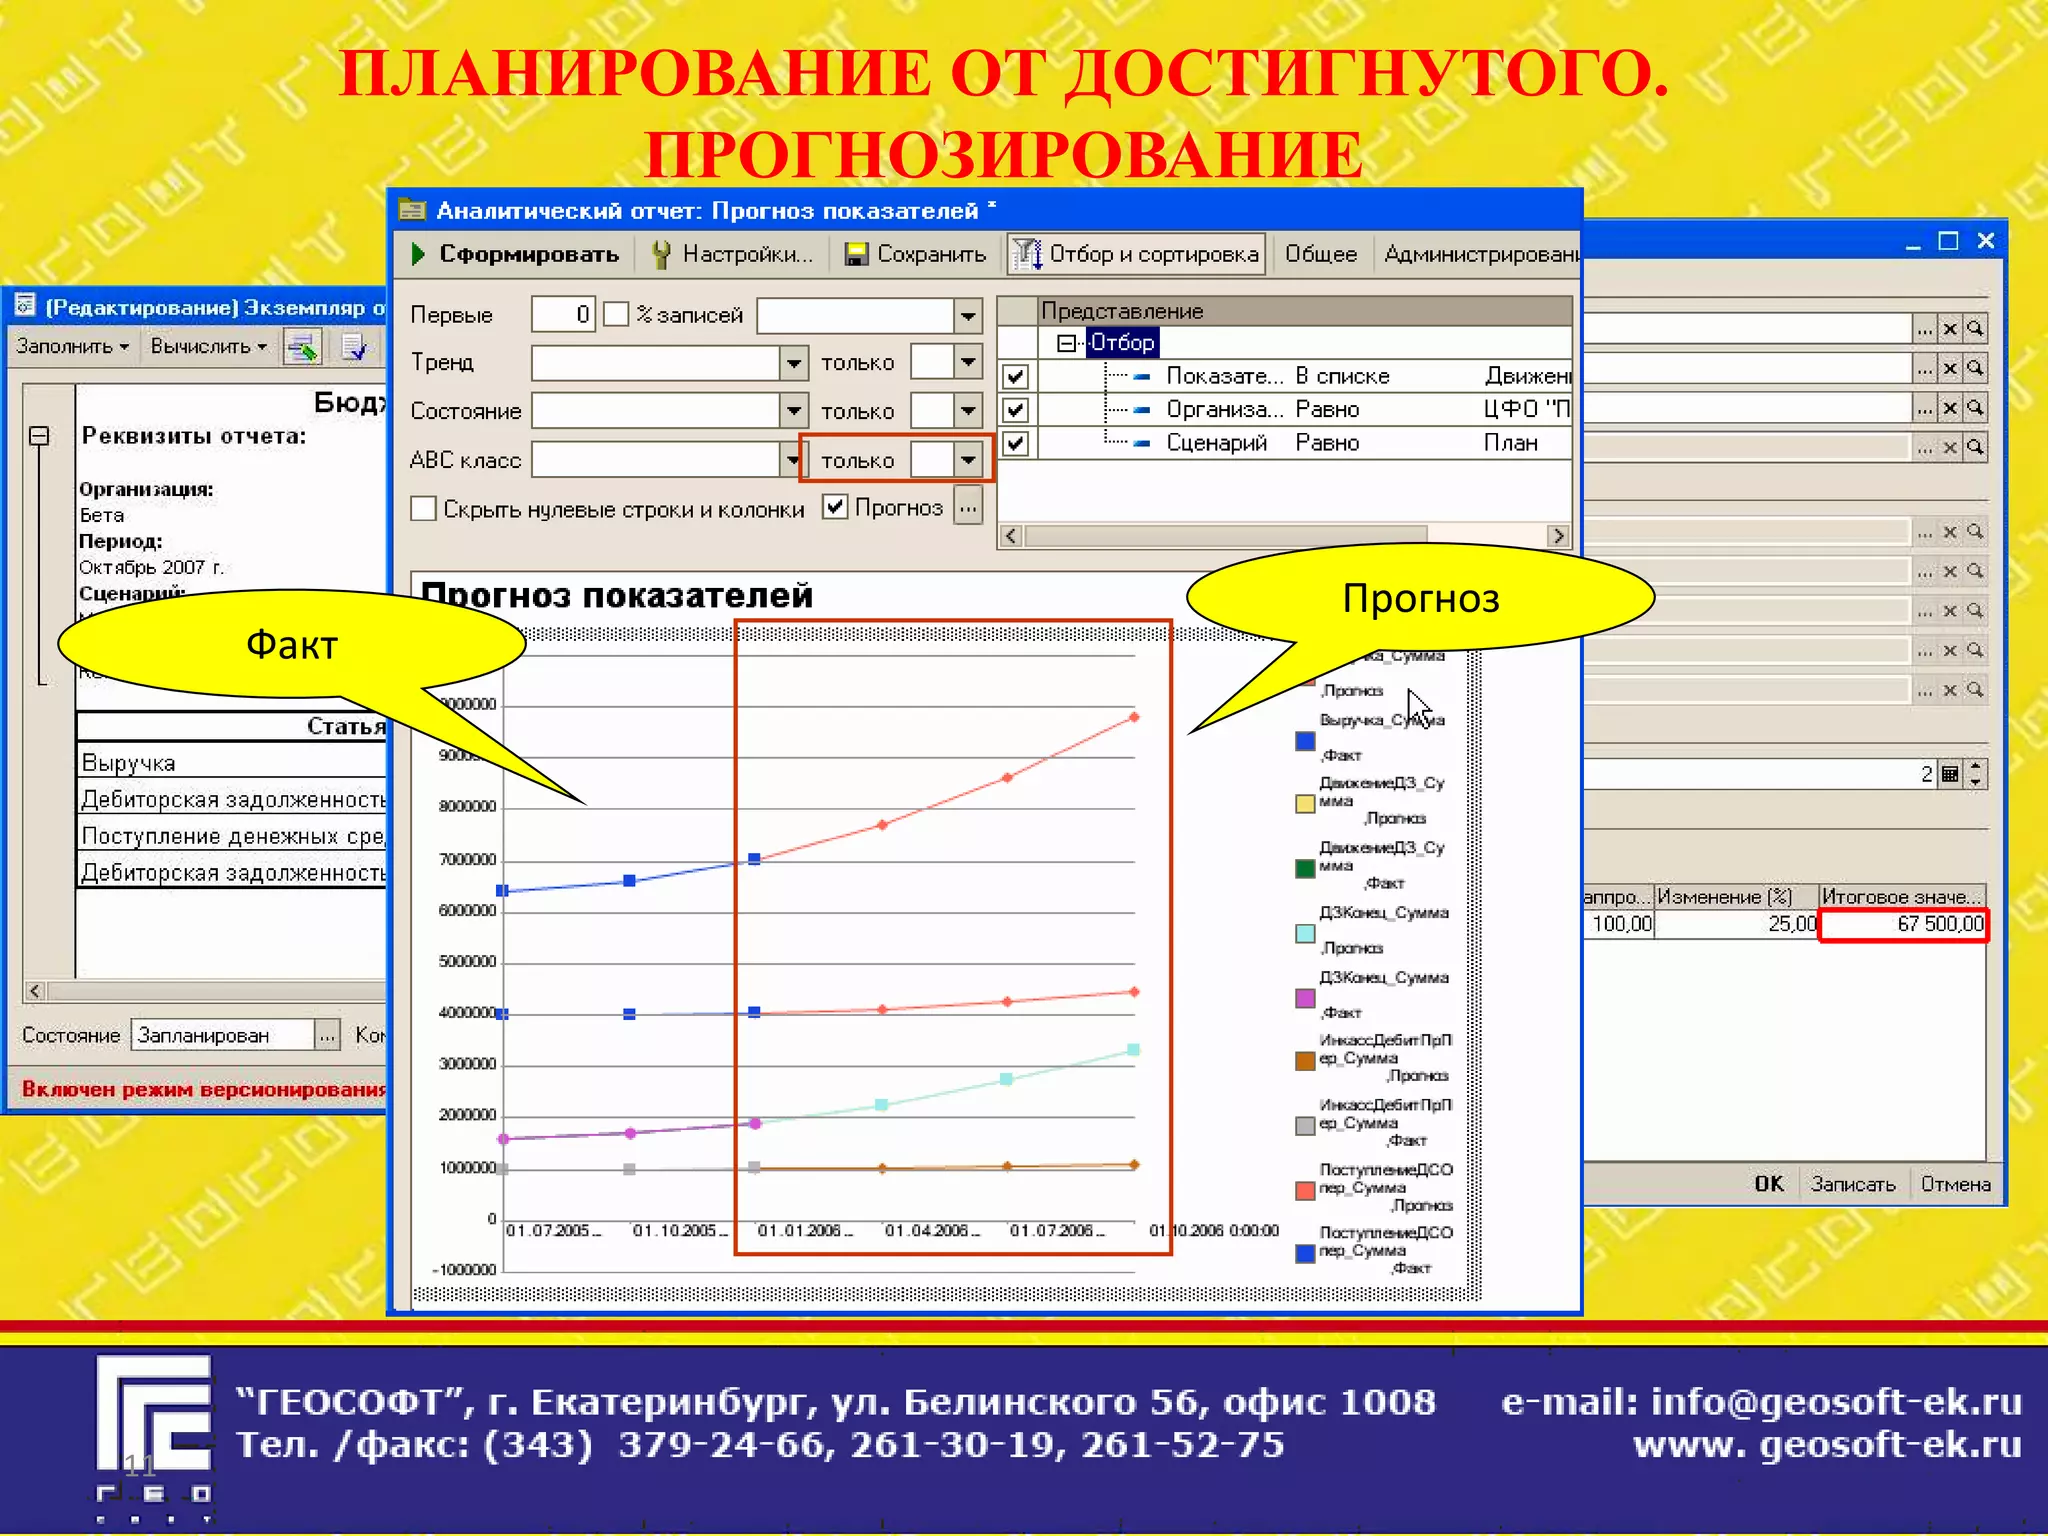Click the green pencil rows icon in Редактирование toolbar
Screen dimensions: 2048x1536
pos(302,347)
